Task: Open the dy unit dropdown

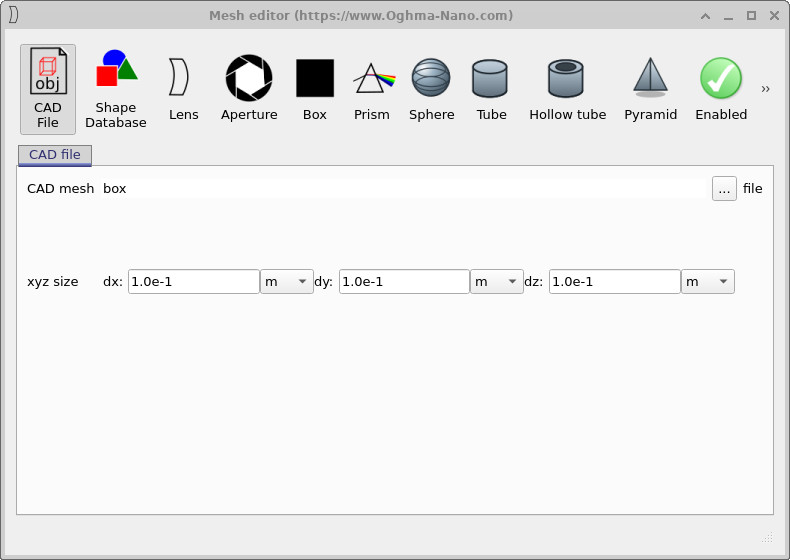Action: point(497,282)
